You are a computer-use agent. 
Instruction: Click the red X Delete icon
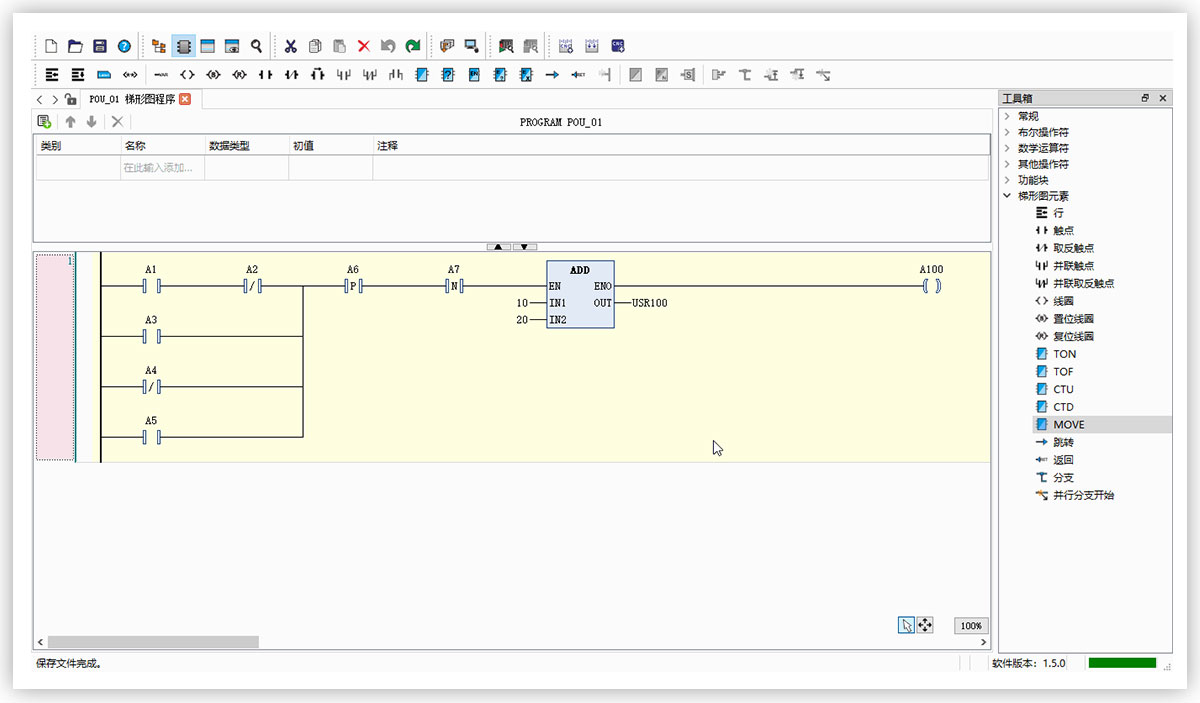(x=364, y=46)
